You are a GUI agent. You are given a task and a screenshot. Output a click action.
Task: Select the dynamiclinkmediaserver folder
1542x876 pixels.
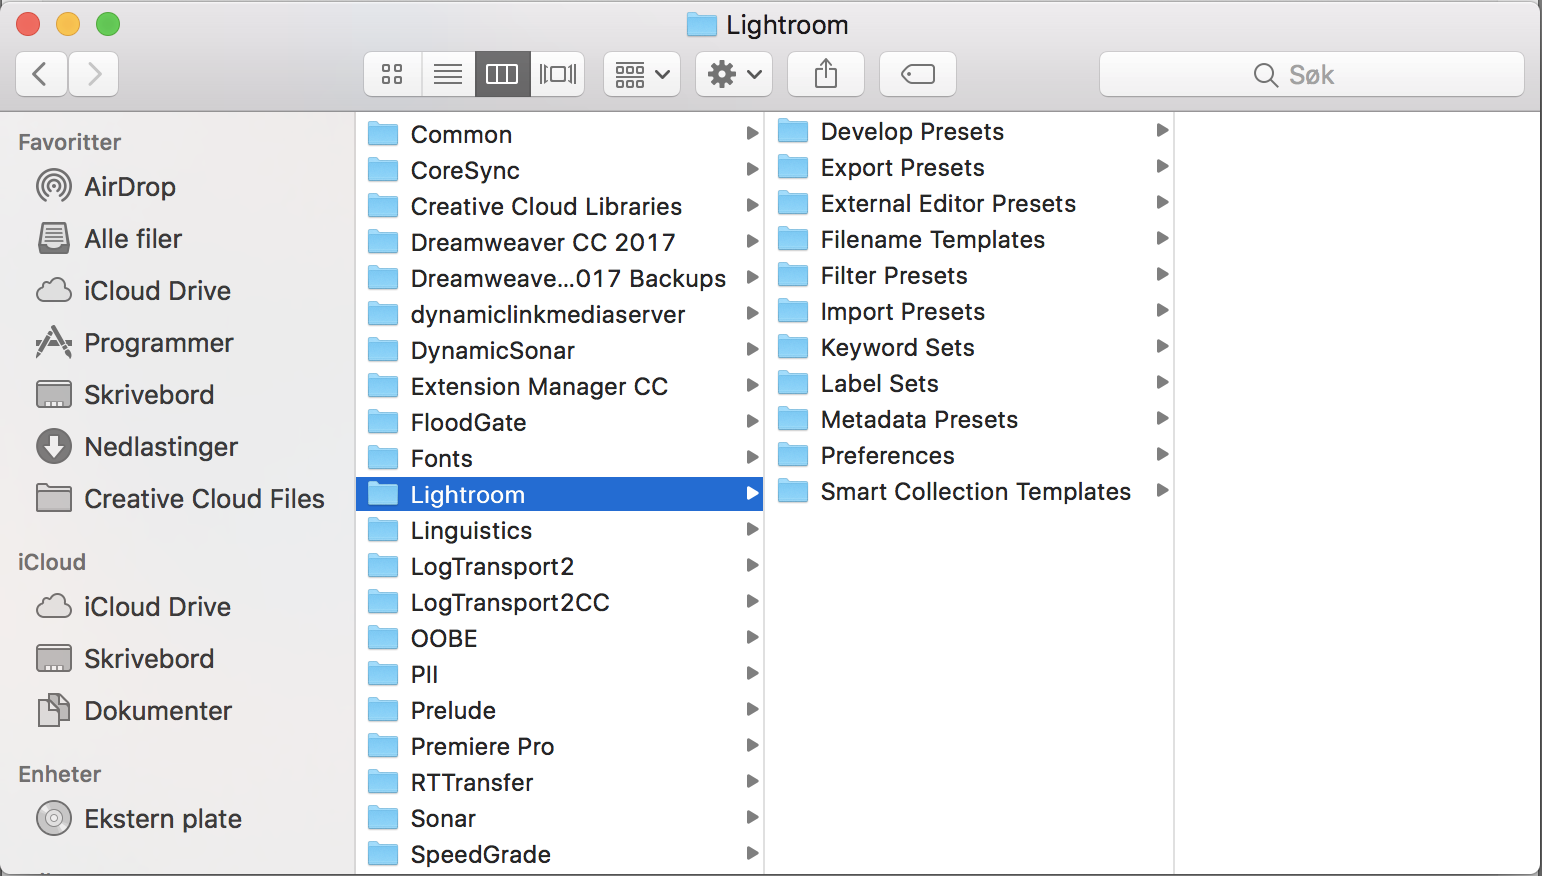click(559, 314)
